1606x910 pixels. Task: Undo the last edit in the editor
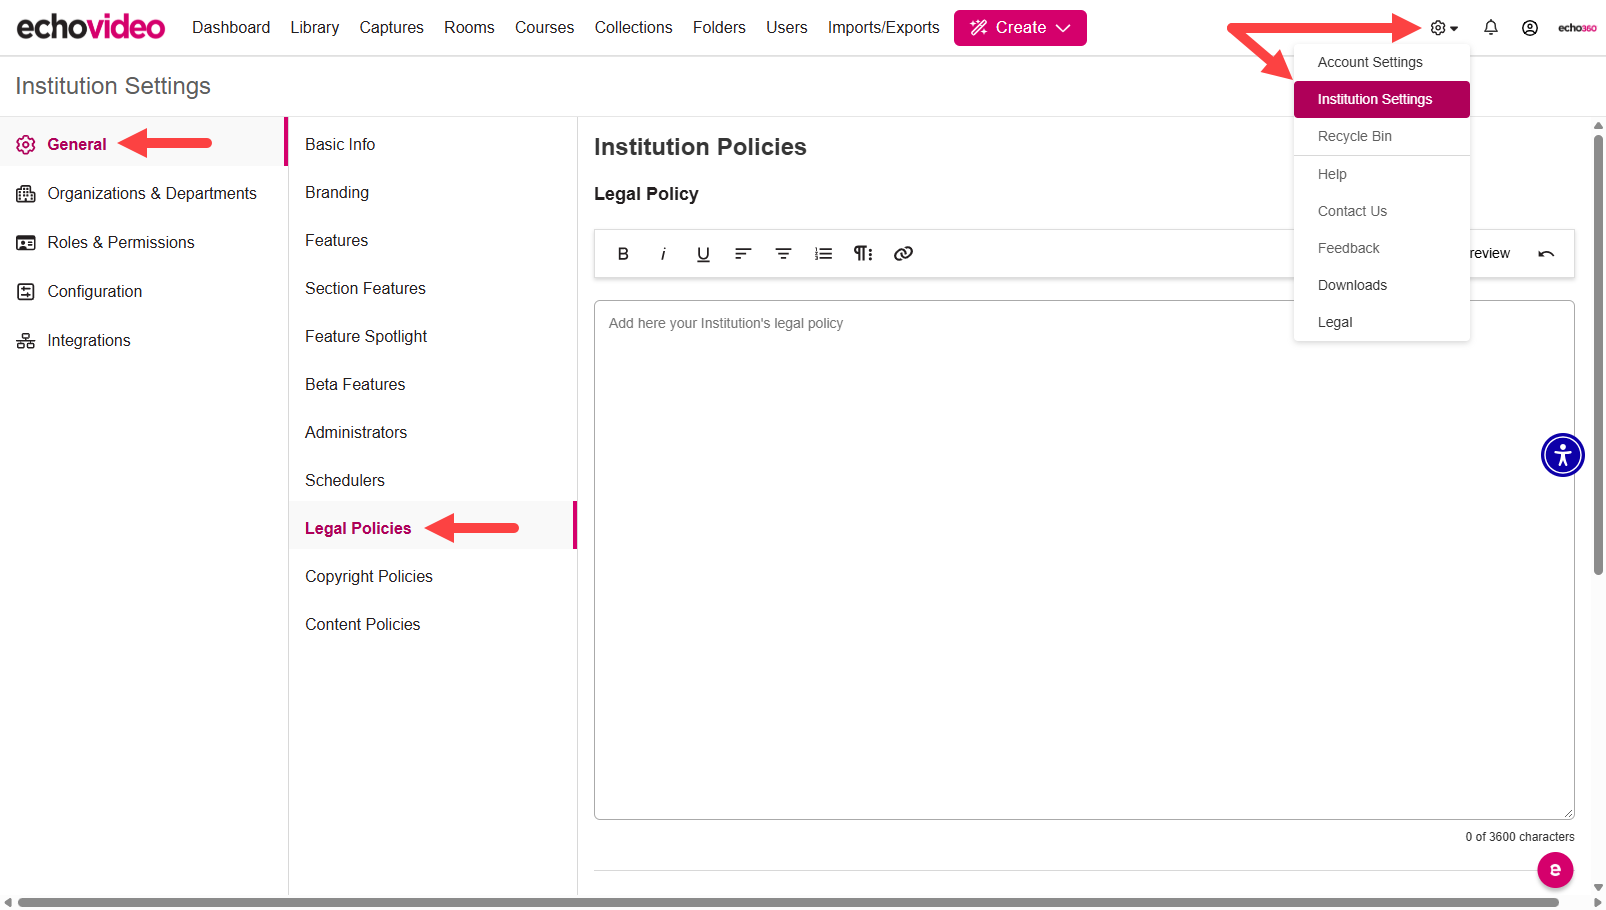pyautogui.click(x=1546, y=254)
